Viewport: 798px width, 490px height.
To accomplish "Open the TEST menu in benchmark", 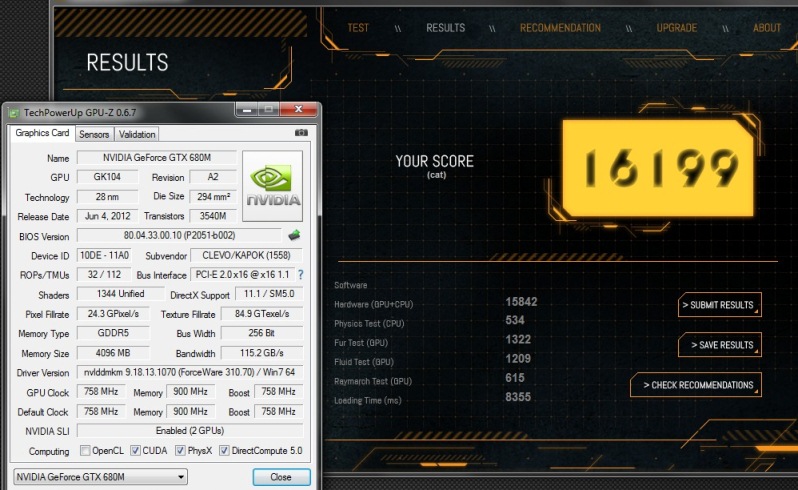I will pos(358,28).
